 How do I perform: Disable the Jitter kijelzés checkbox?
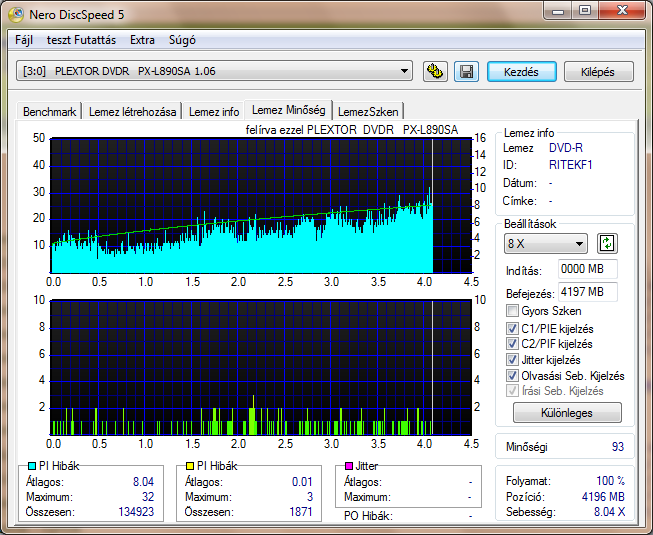pyautogui.click(x=512, y=360)
